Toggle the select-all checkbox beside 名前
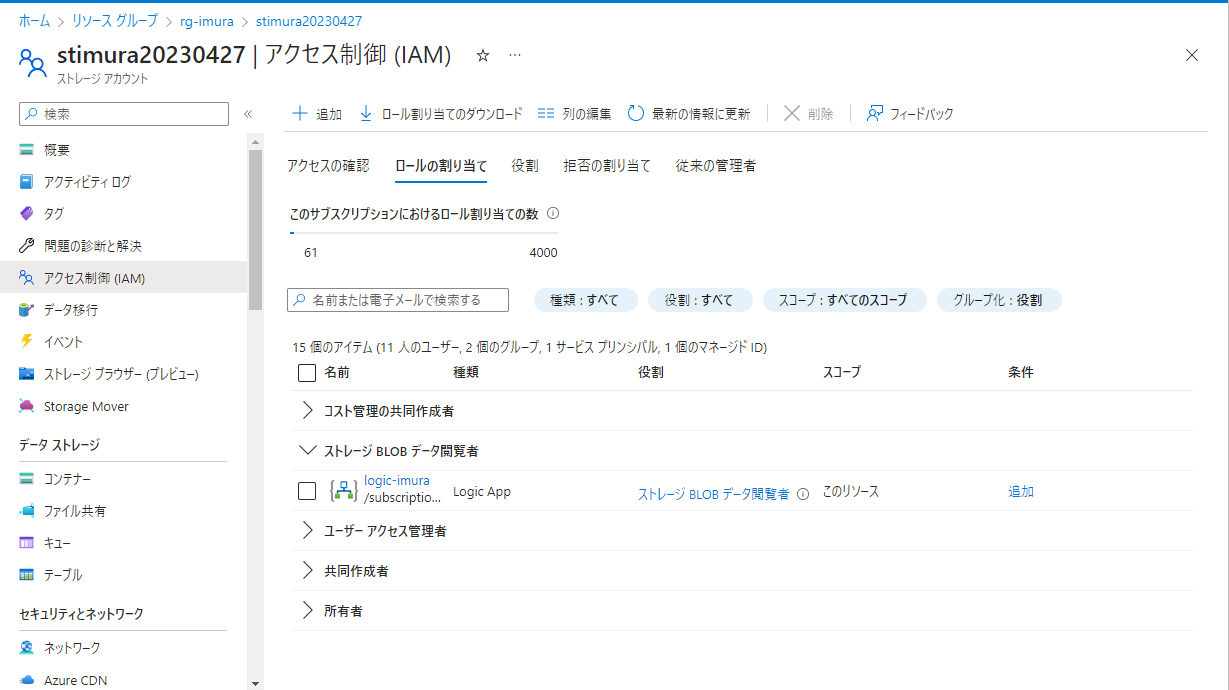1229x690 pixels. point(307,373)
